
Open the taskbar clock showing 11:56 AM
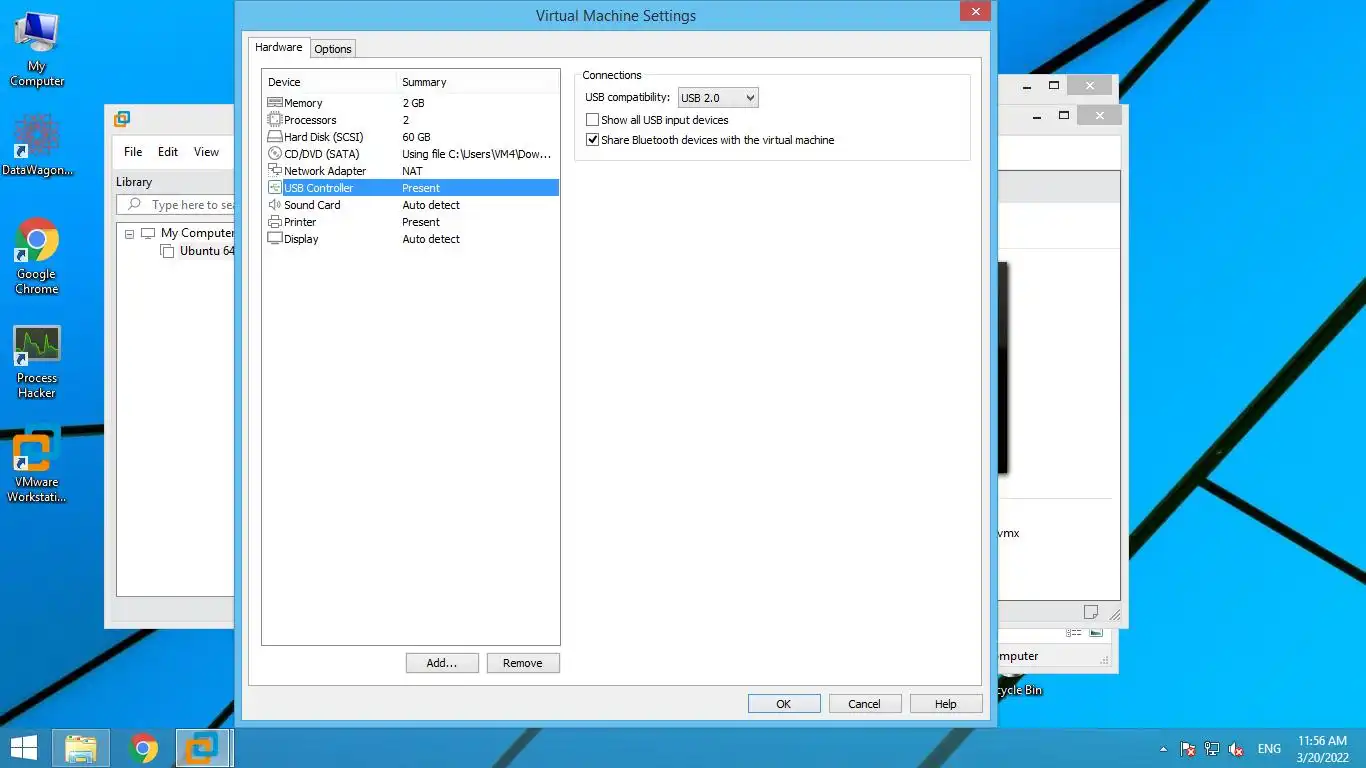(x=1322, y=749)
